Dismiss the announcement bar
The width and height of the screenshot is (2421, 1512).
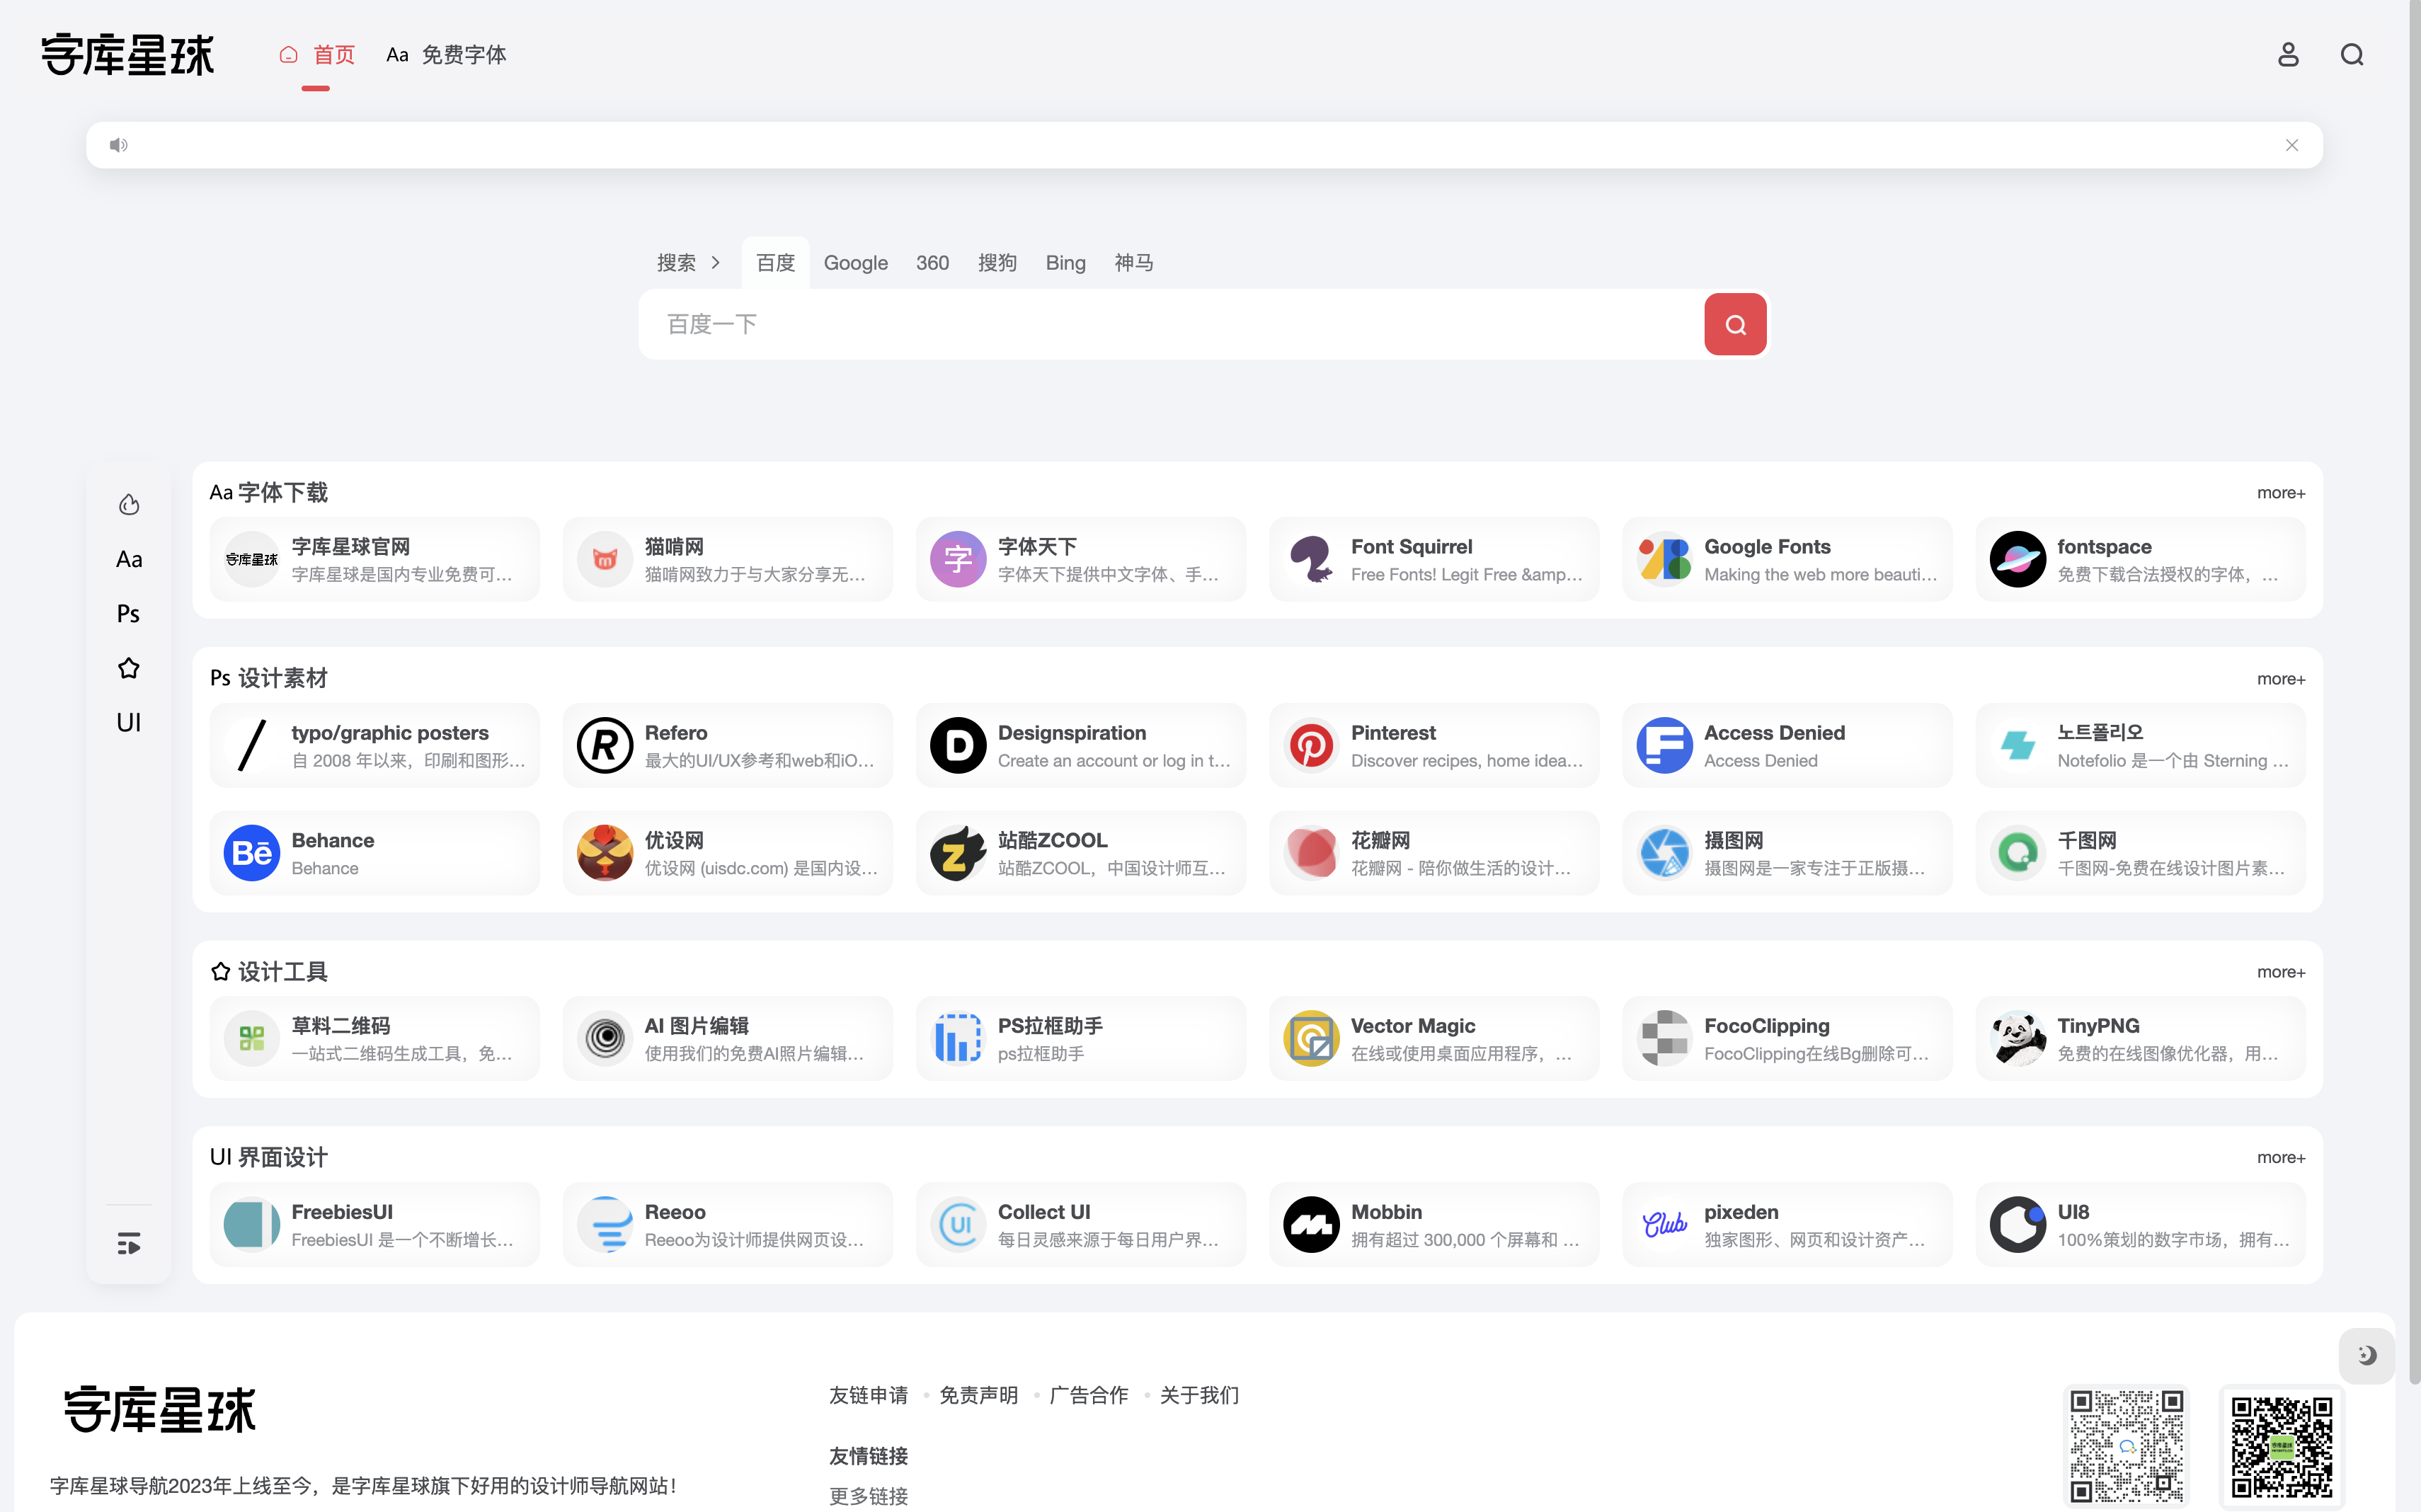[2291, 146]
